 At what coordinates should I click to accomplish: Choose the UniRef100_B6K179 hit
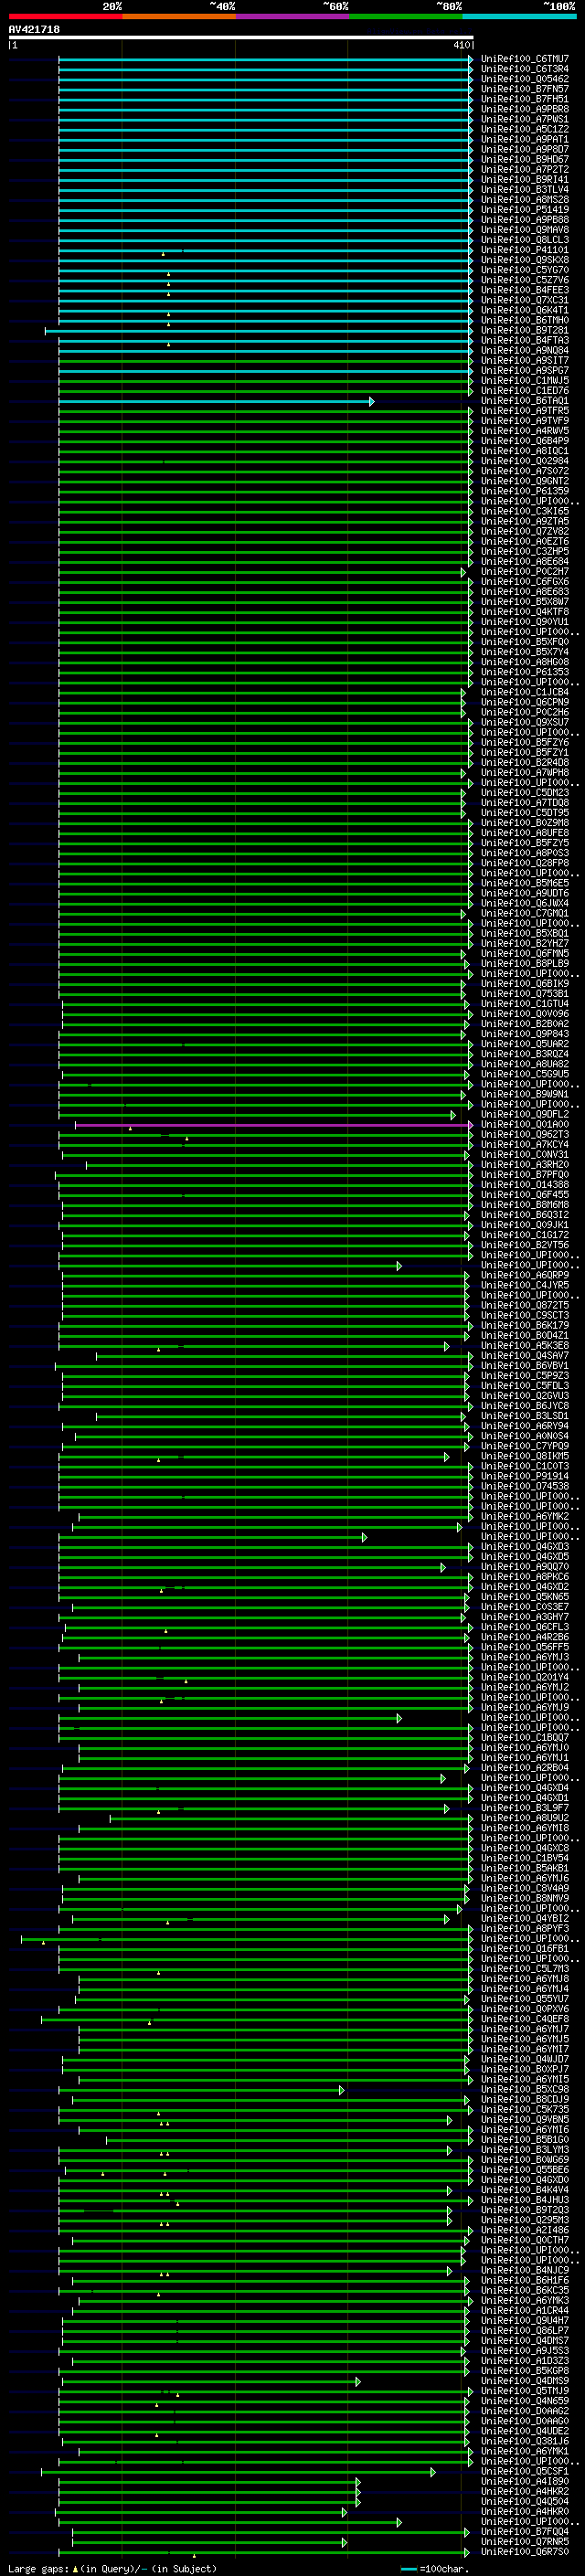pyautogui.click(x=525, y=1326)
